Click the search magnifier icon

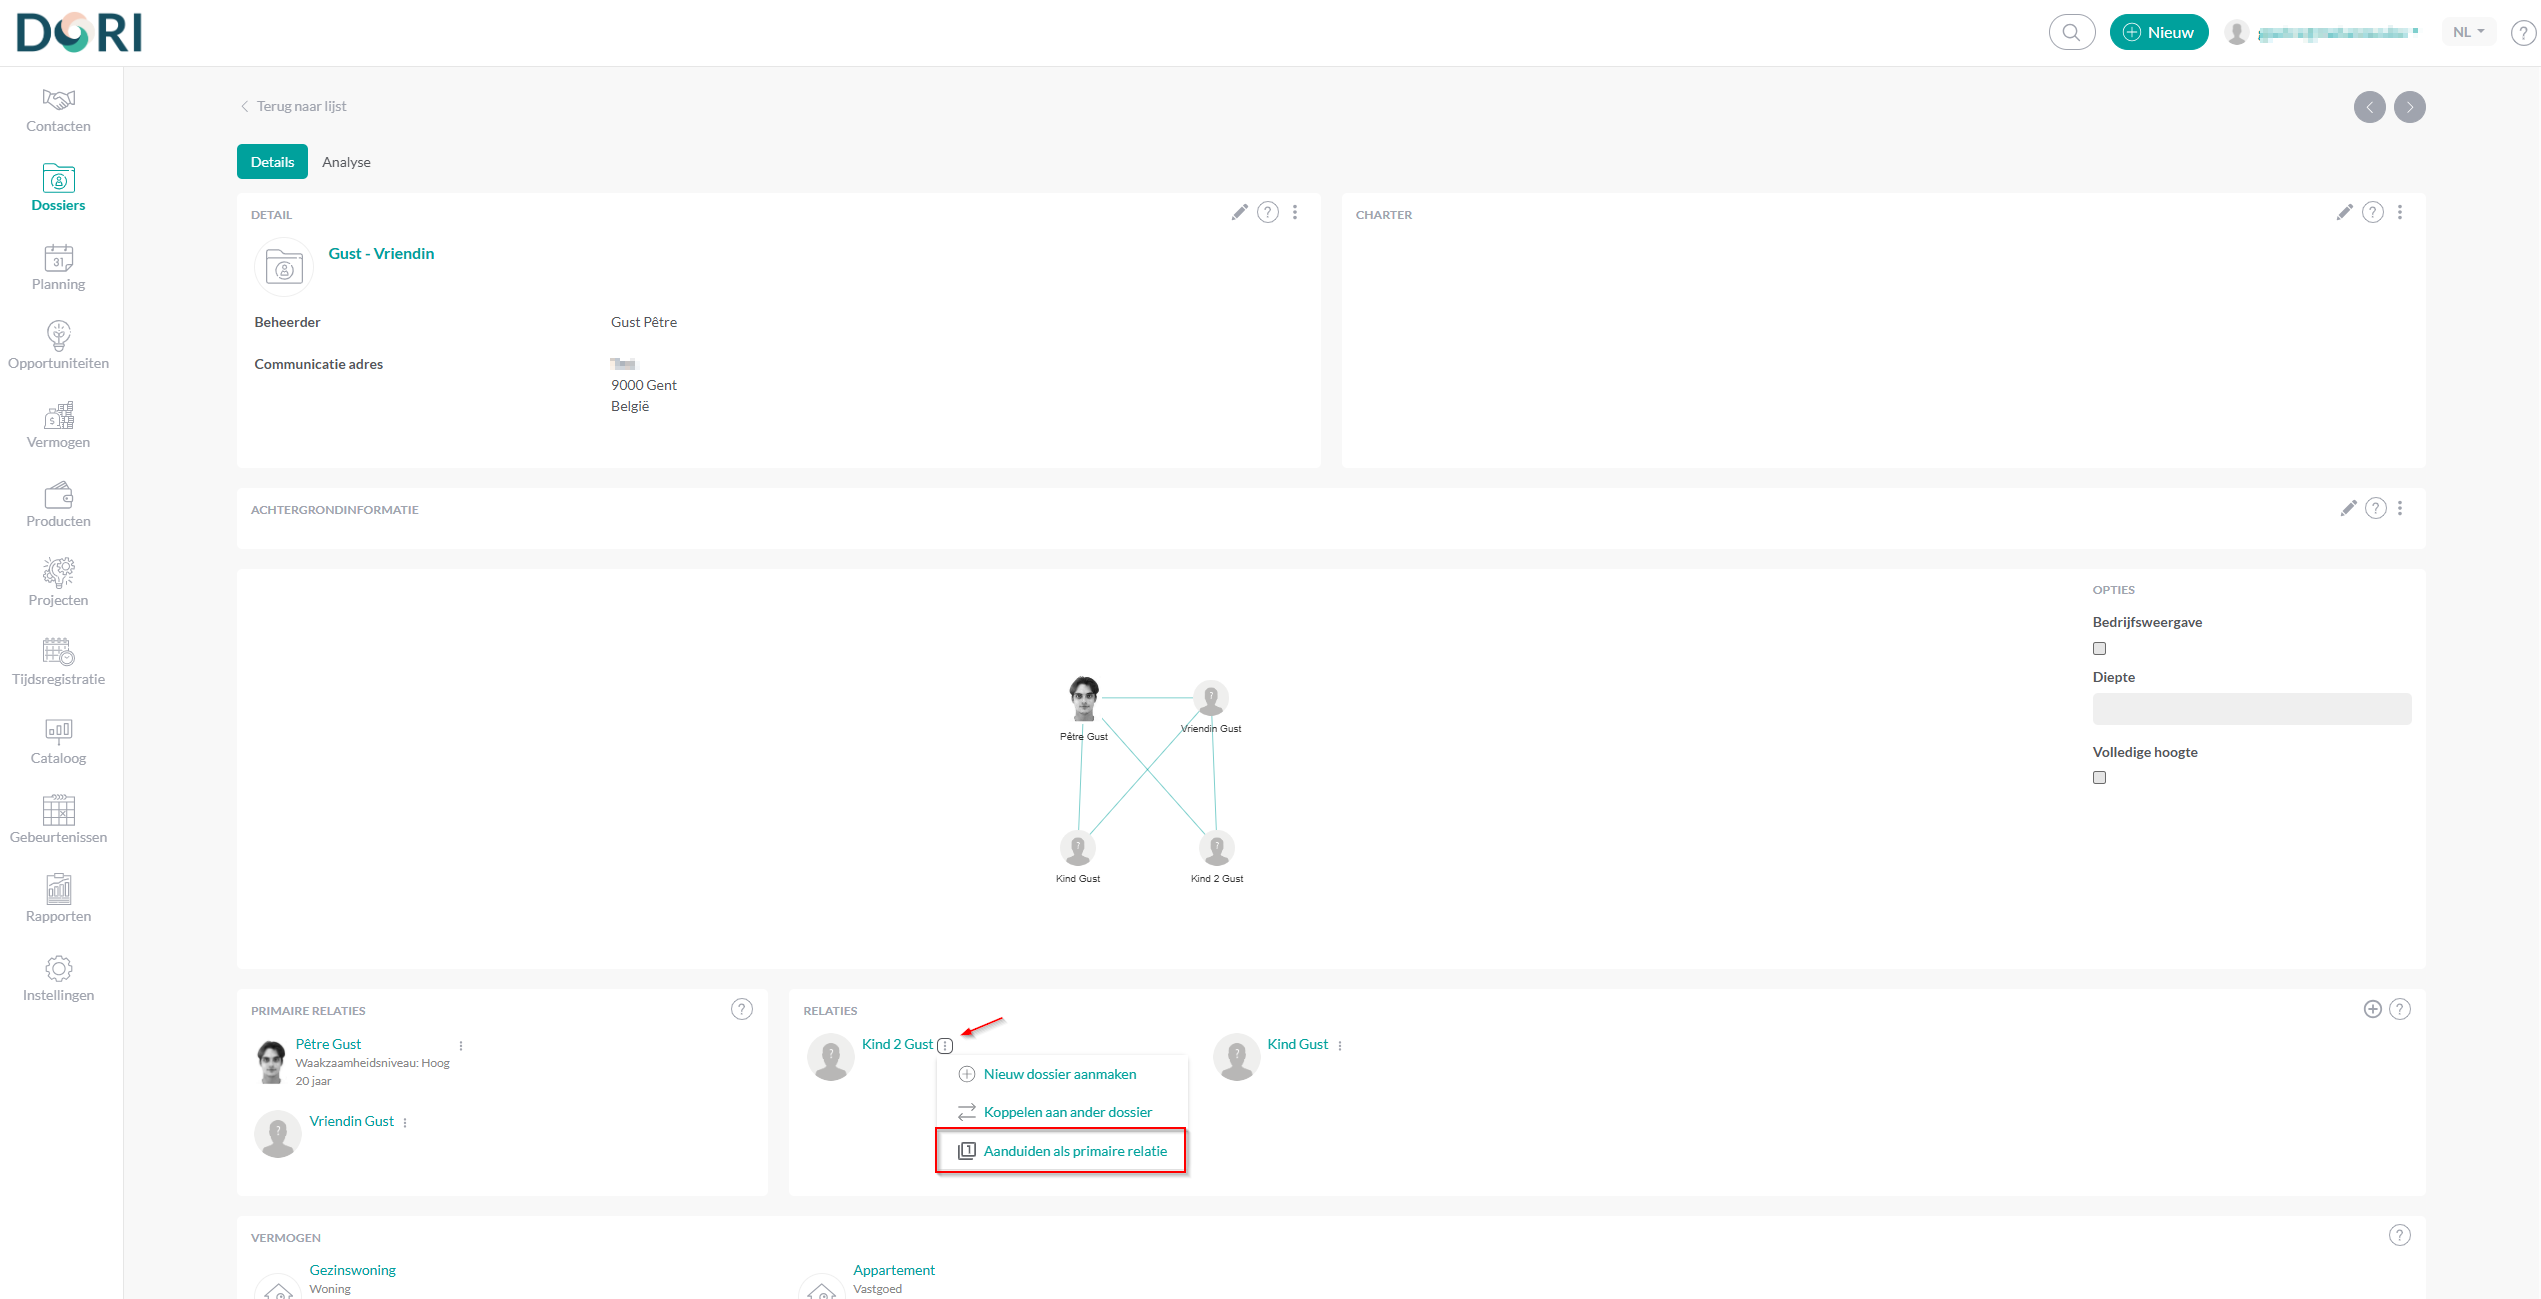pos(2071,32)
